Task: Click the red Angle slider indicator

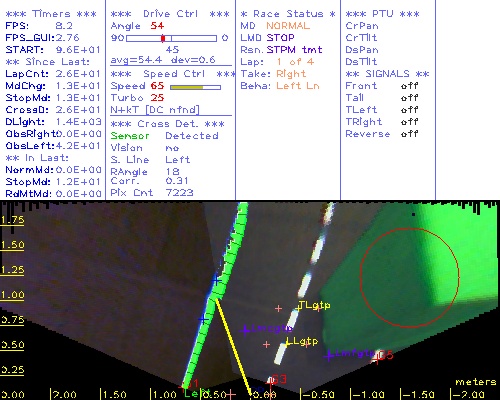Action: pos(163,38)
